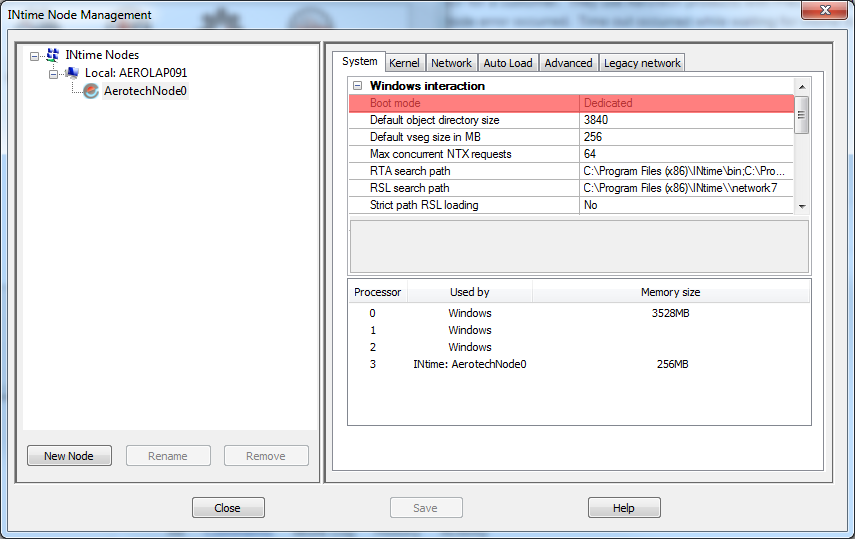
Task: Go to the Auto Load tab
Action: click(x=508, y=63)
